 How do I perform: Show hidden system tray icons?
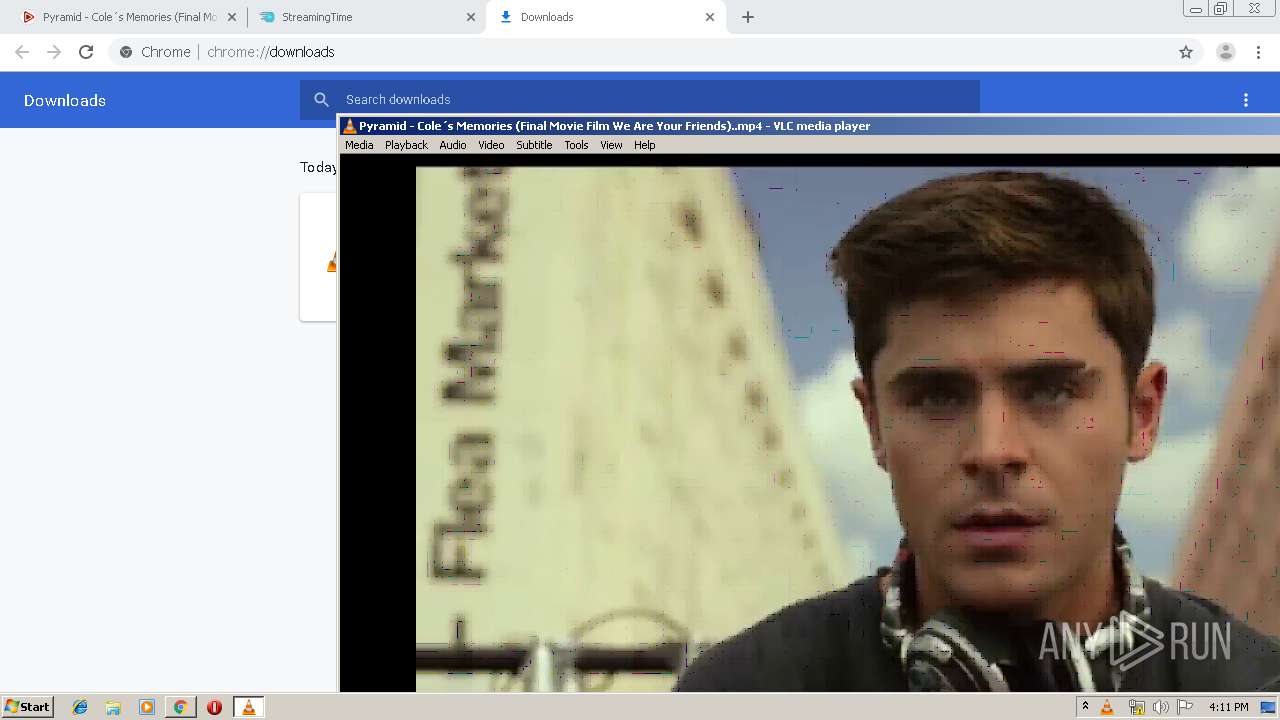[x=1085, y=707]
